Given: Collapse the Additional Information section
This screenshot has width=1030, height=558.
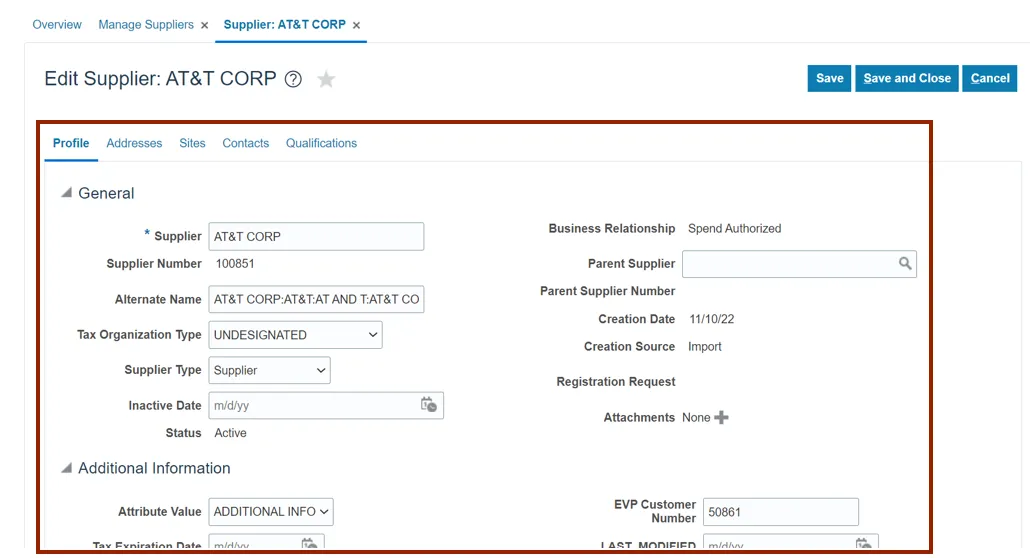Looking at the screenshot, I should pyautogui.click(x=66, y=468).
